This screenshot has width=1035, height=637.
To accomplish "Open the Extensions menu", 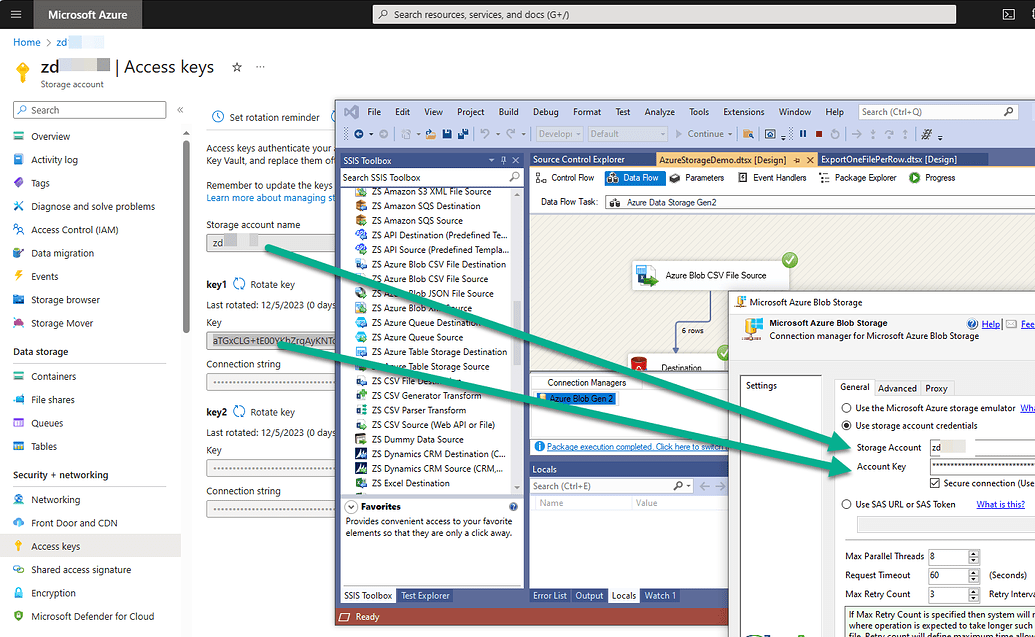I will coord(745,111).
